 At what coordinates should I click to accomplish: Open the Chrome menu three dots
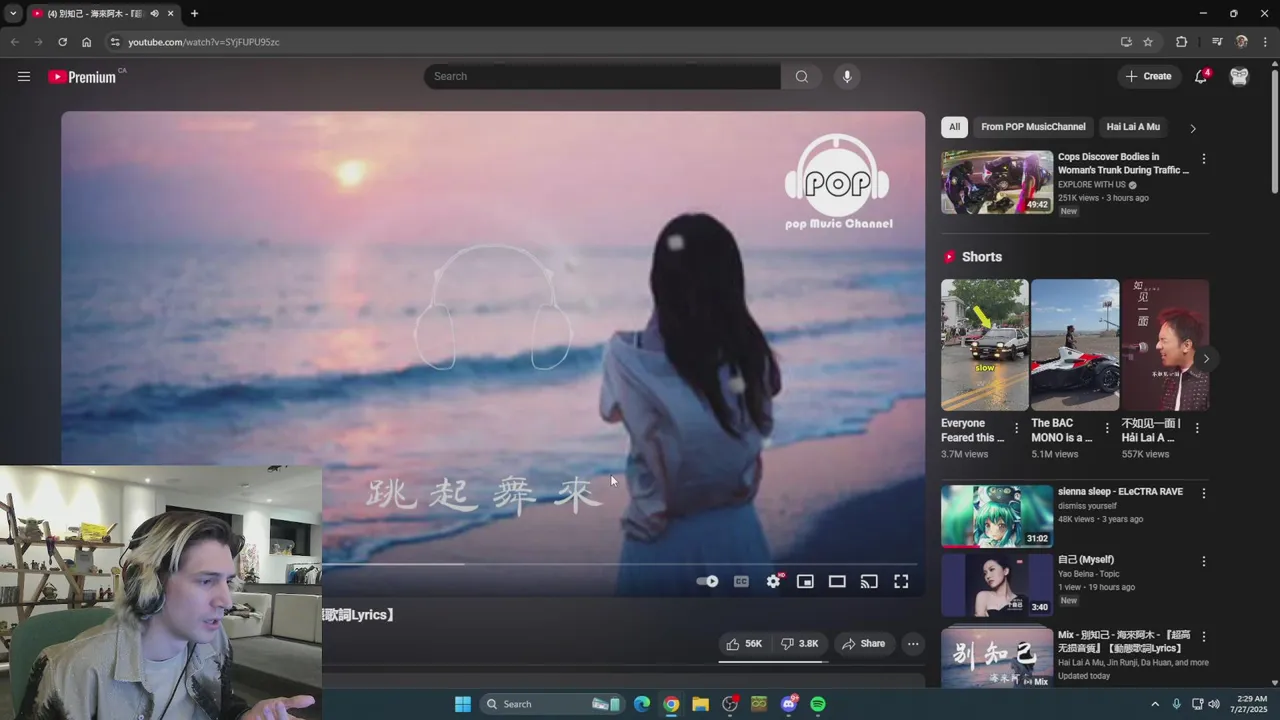1265,42
